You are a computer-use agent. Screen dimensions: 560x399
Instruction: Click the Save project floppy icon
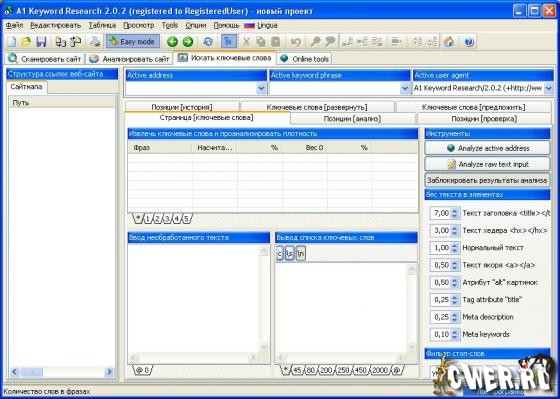41,42
